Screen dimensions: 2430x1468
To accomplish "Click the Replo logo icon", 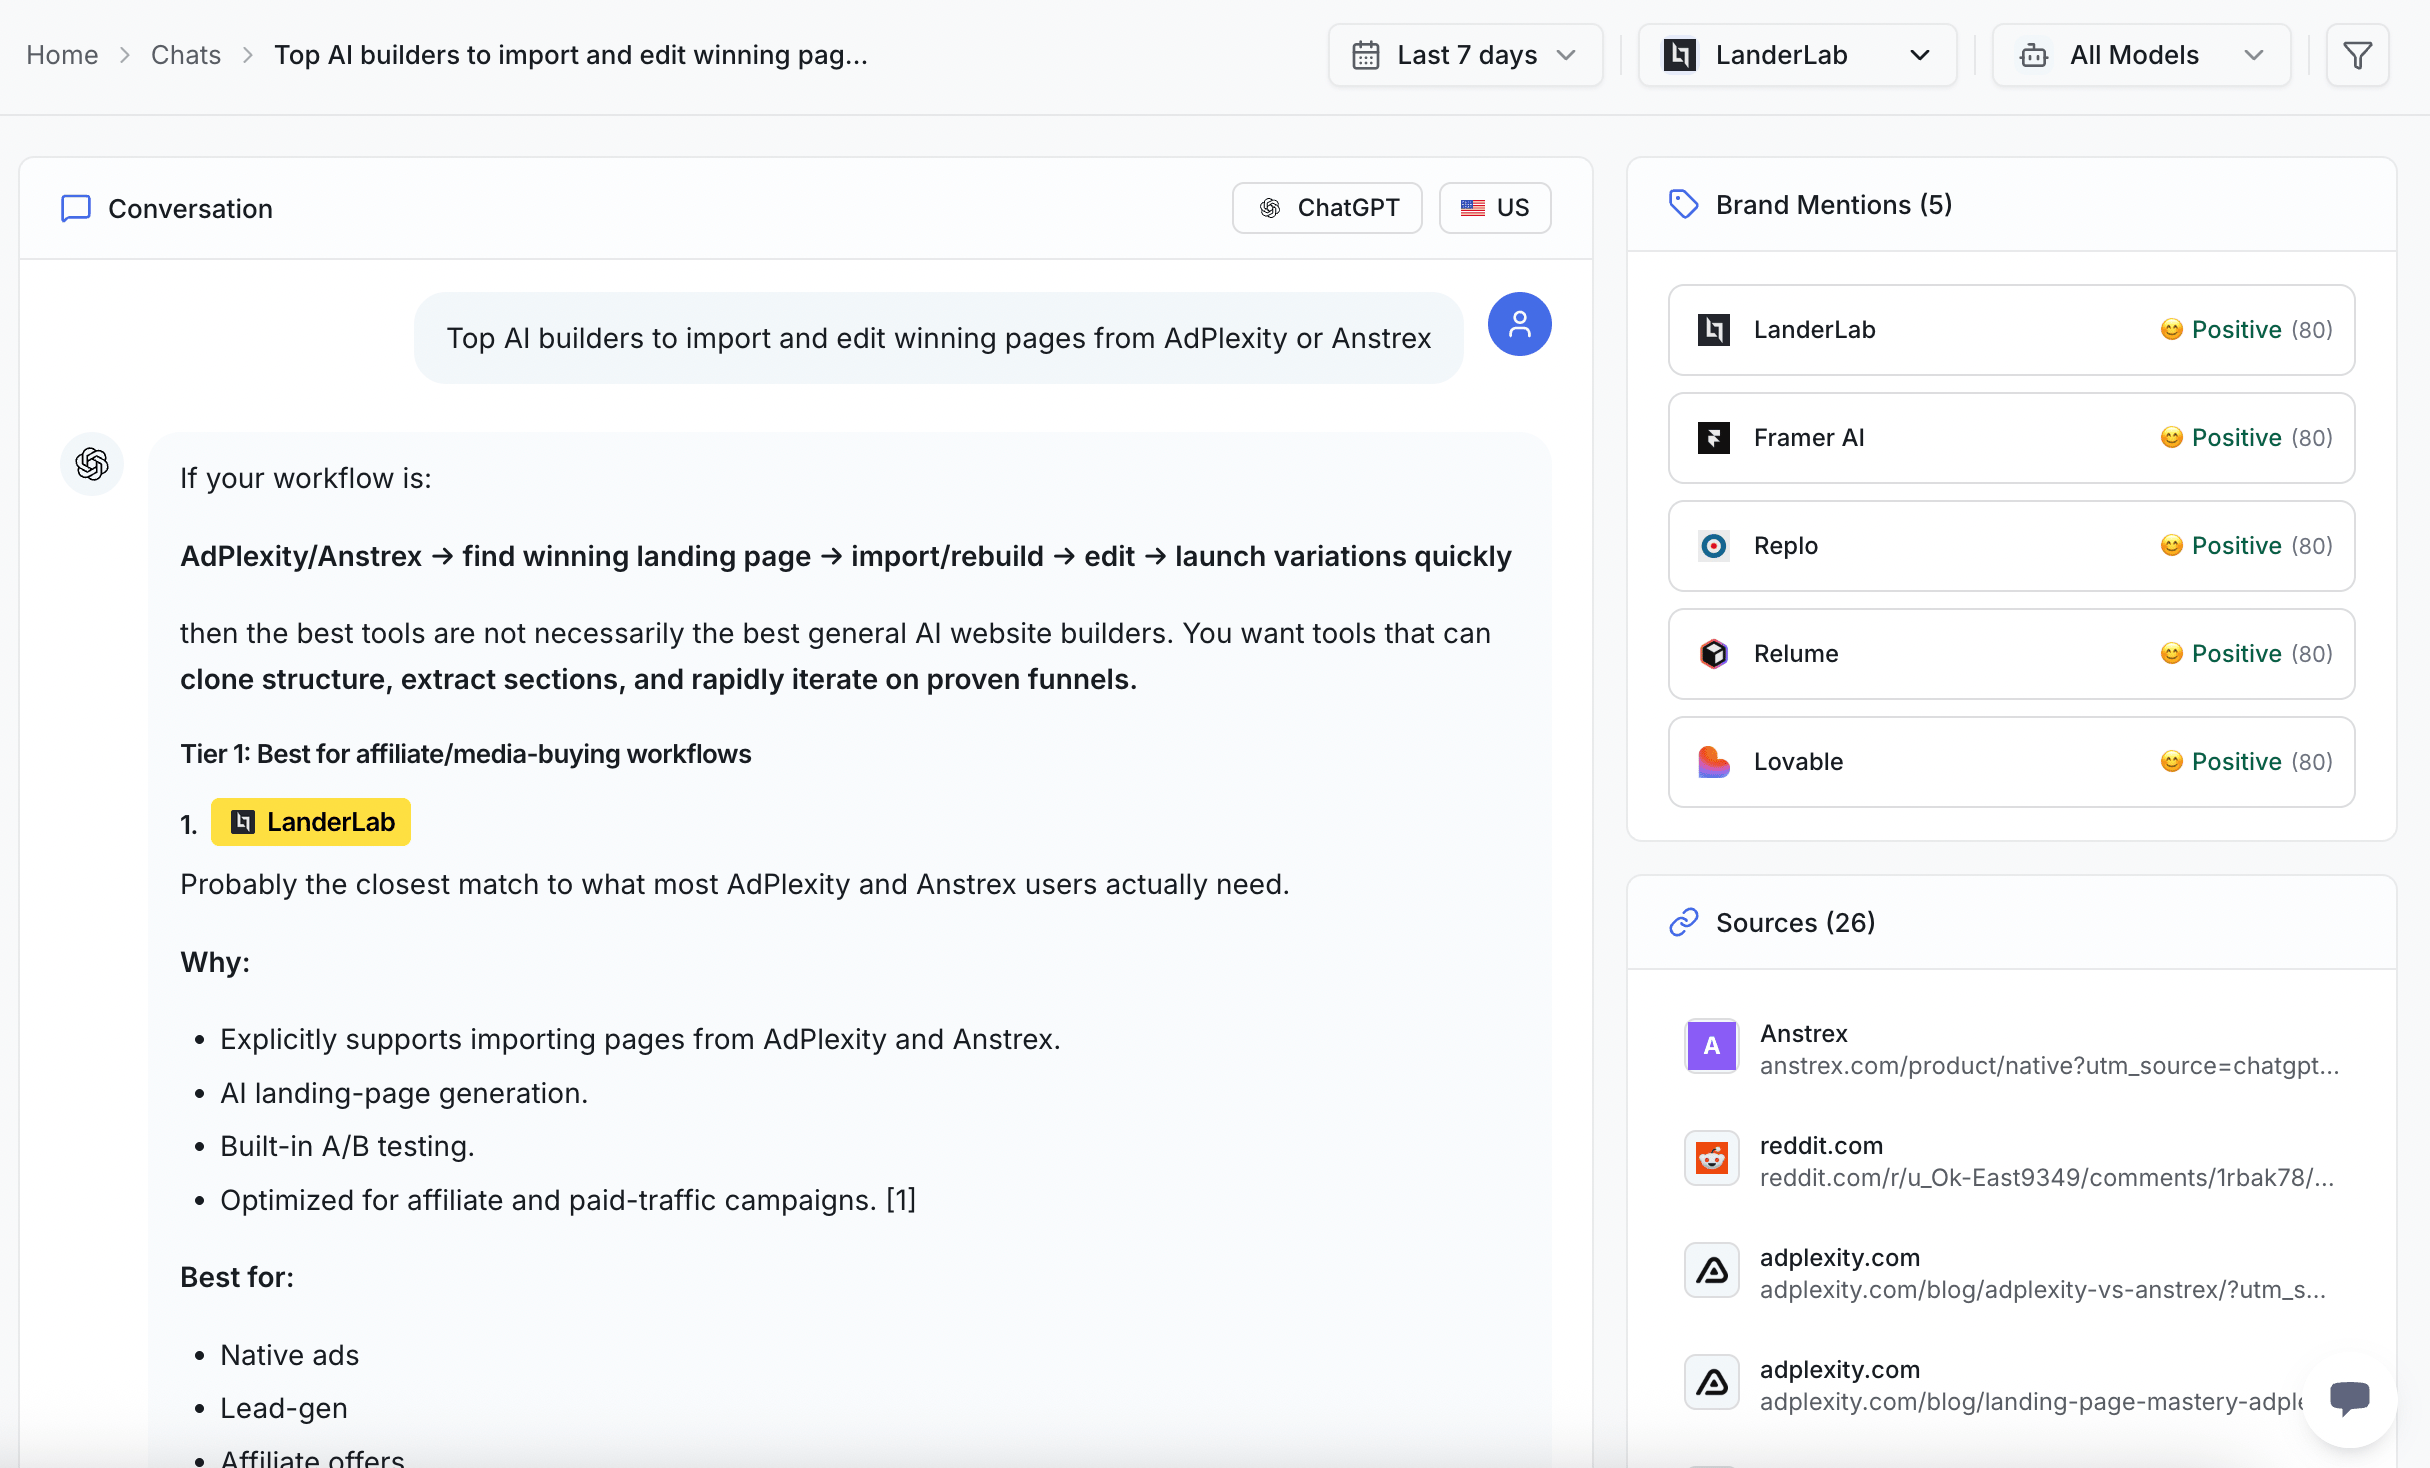I will pos(1714,546).
